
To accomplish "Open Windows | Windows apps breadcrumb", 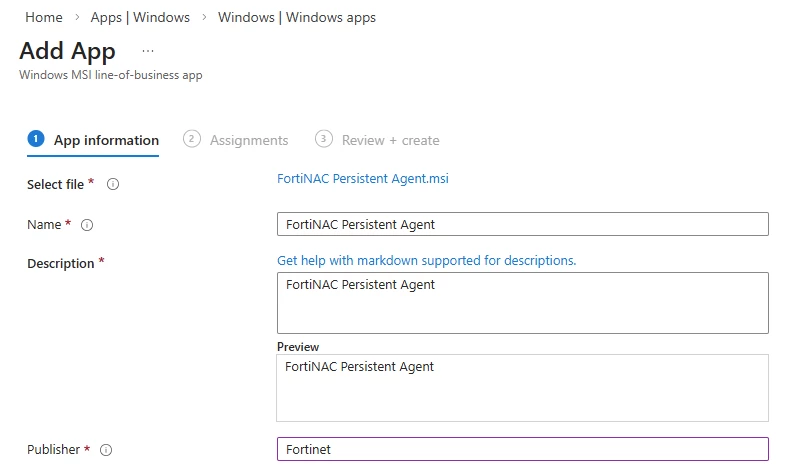I will (297, 17).
